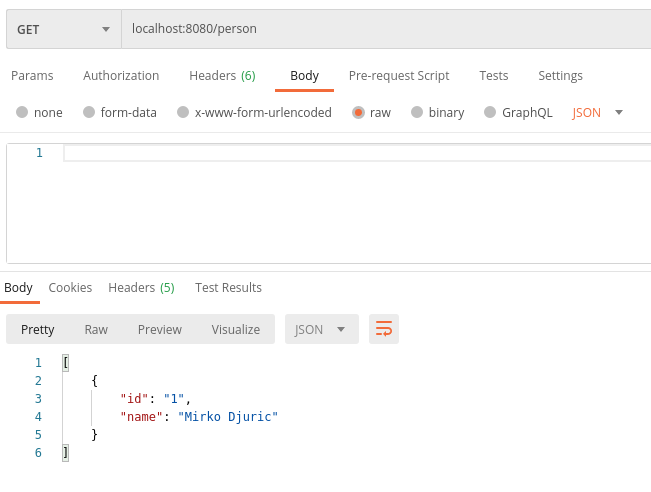Open the Visualize response view
Image resolution: width=651 pixels, height=492 pixels.
[x=235, y=329]
